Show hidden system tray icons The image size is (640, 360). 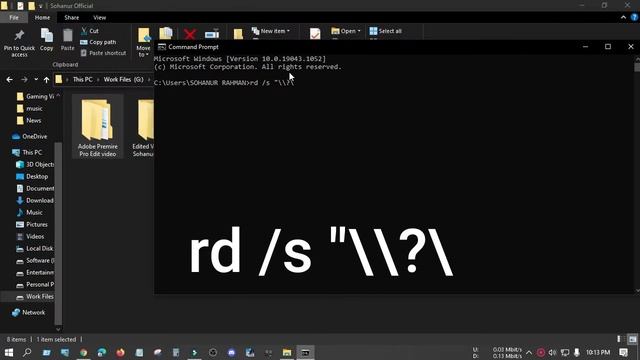click(529, 352)
